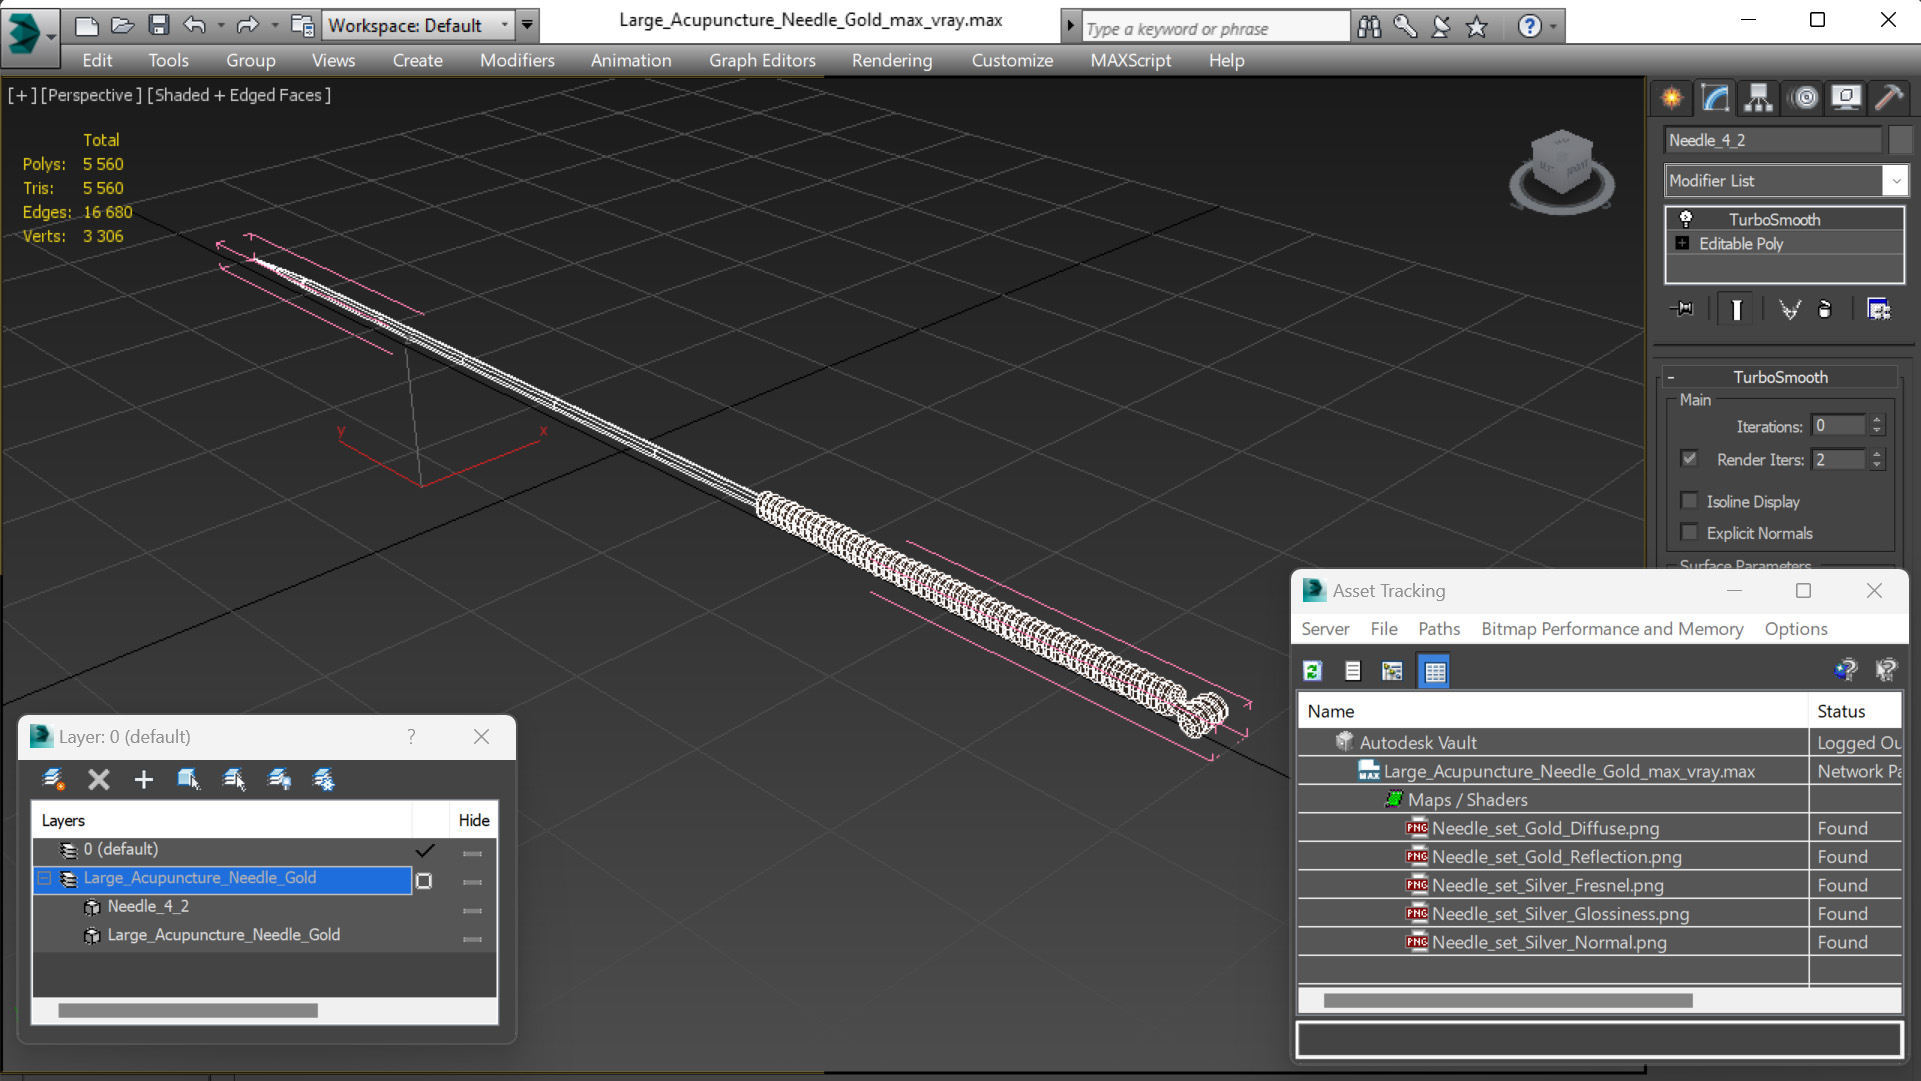1921x1081 pixels.
Task: Remove modifier from the stack icon
Action: click(1825, 309)
